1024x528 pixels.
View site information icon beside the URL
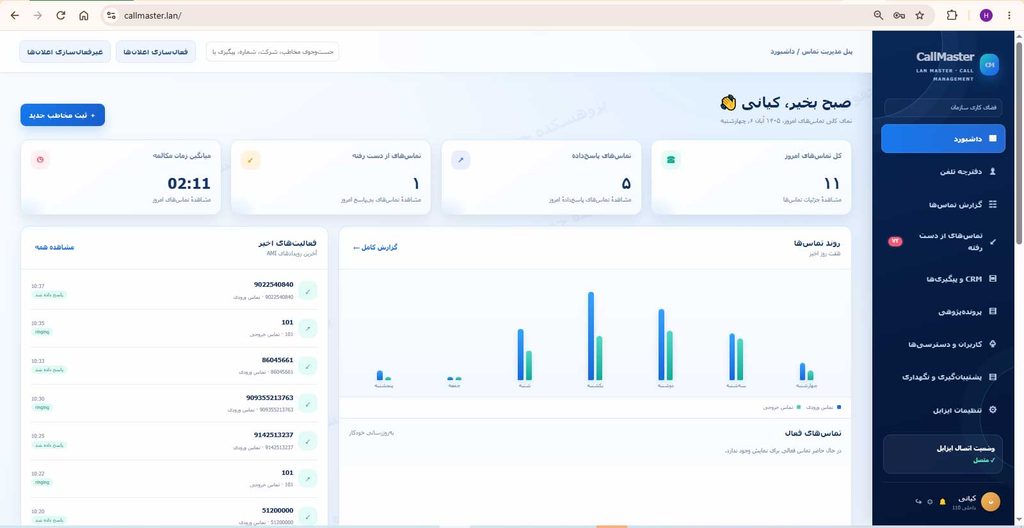tap(111, 15)
